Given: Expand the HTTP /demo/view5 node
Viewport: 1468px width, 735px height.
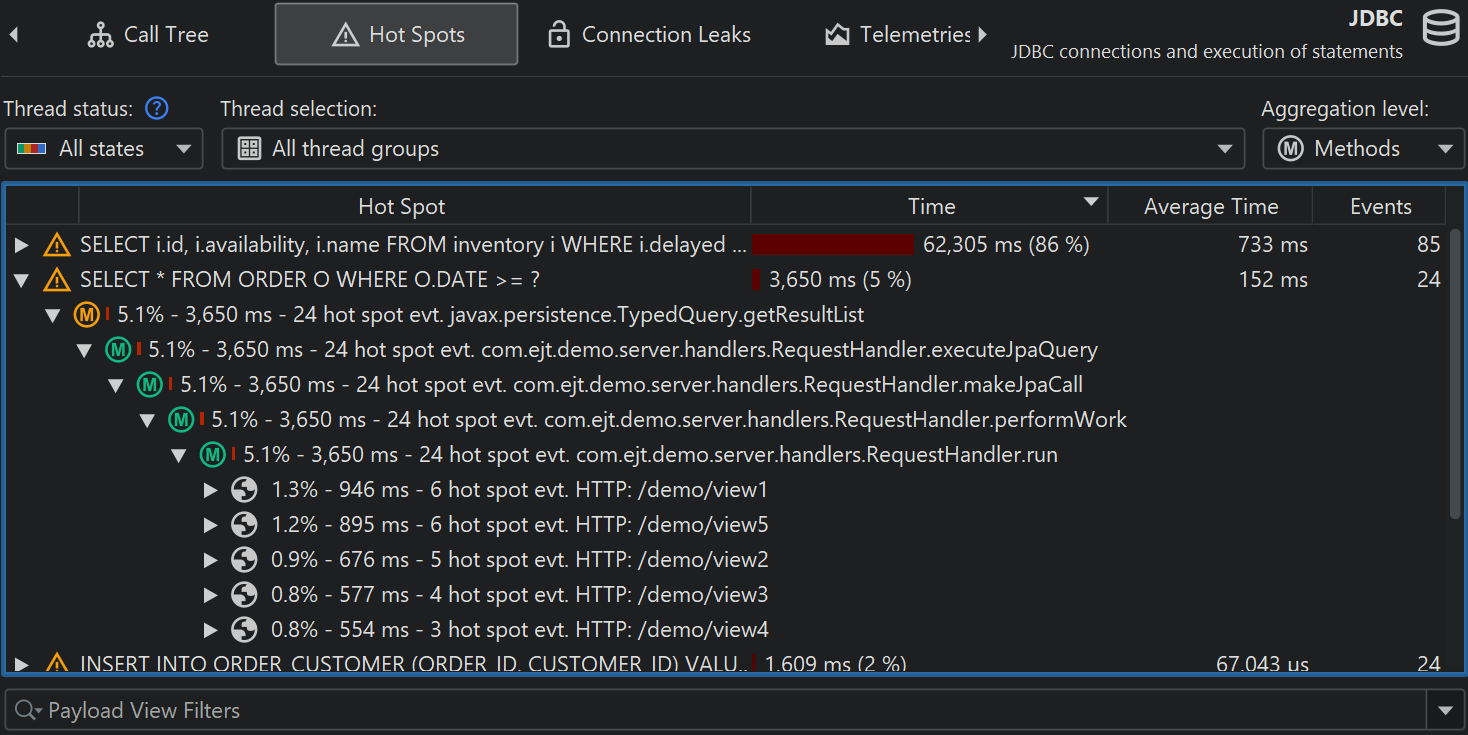Looking at the screenshot, I should point(211,525).
